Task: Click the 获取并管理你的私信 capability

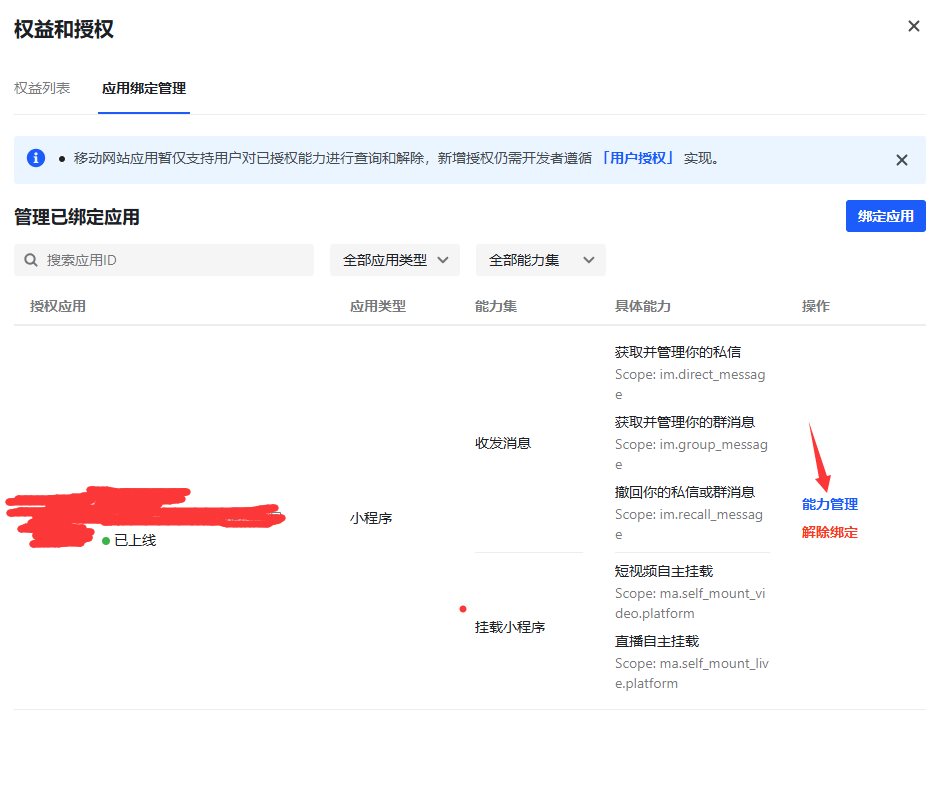Action: click(677, 352)
